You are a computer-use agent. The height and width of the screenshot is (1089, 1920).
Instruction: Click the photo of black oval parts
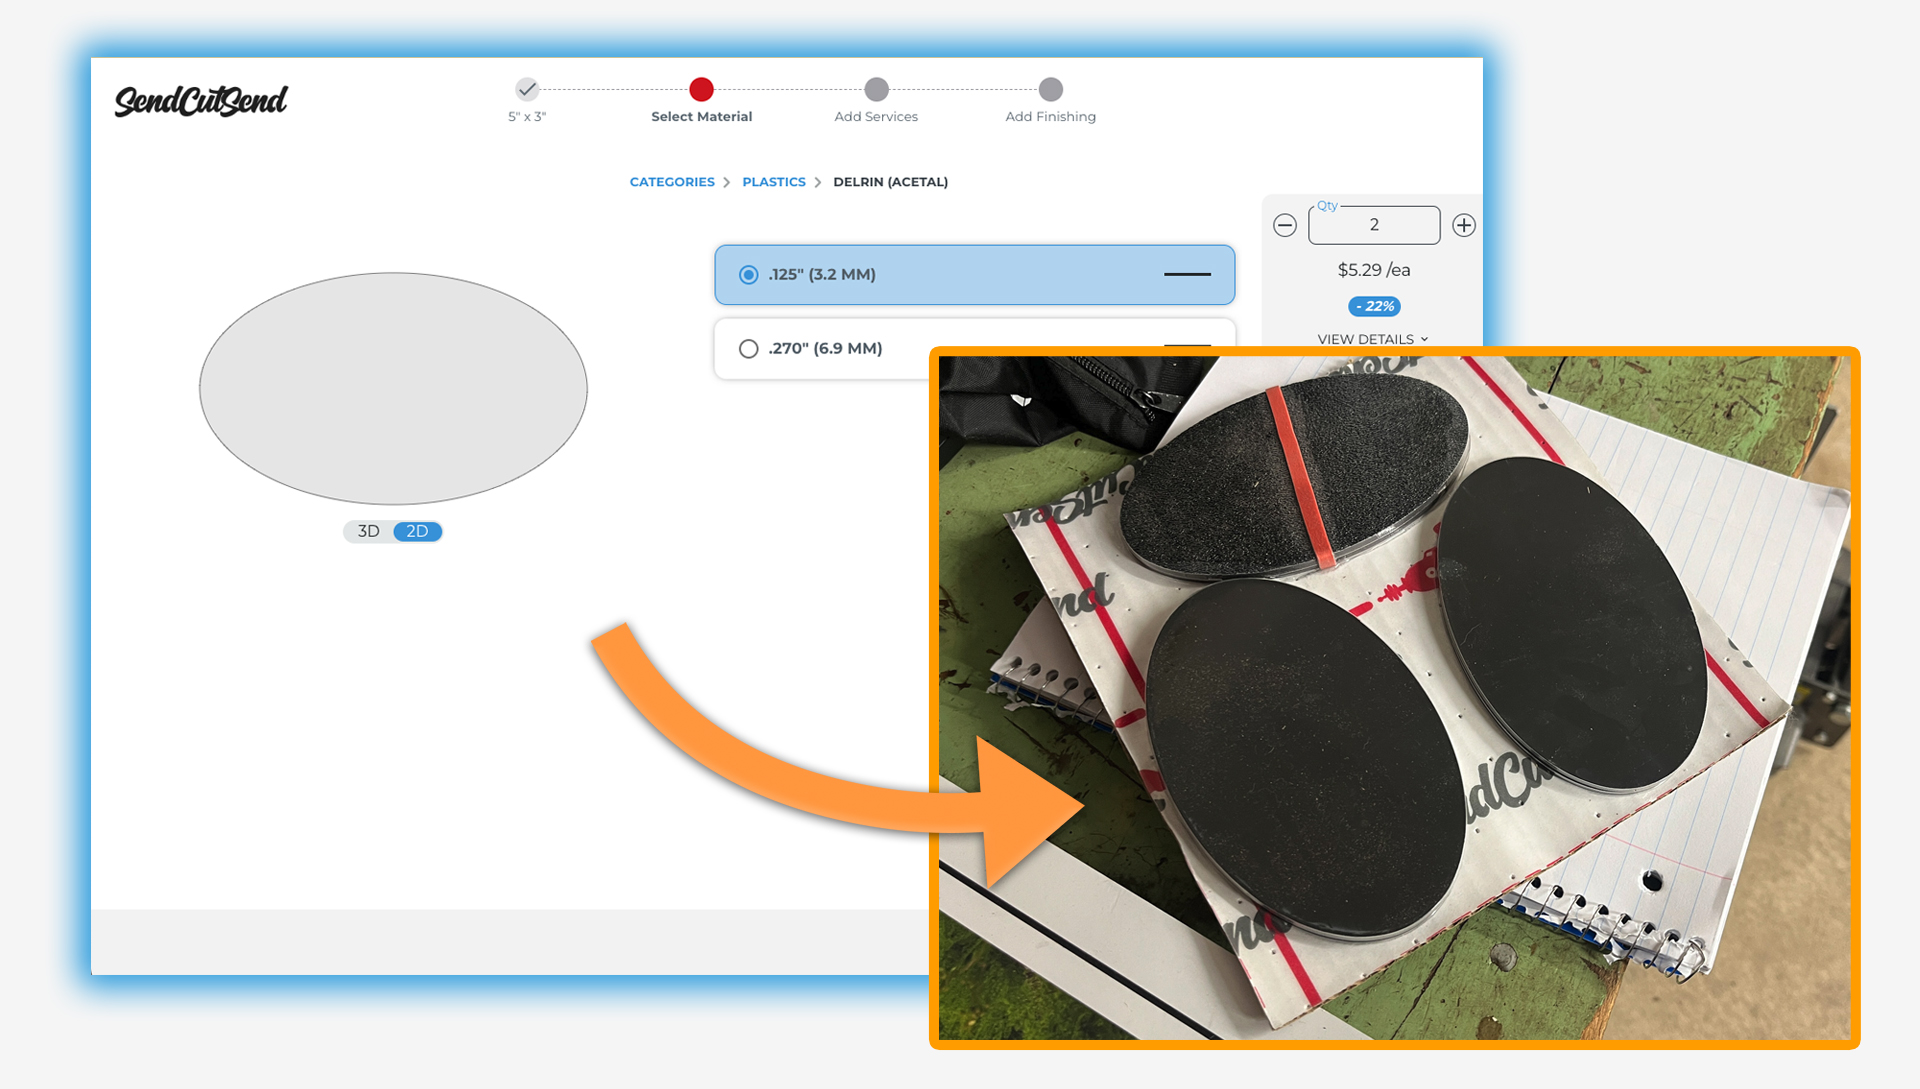(x=1394, y=697)
